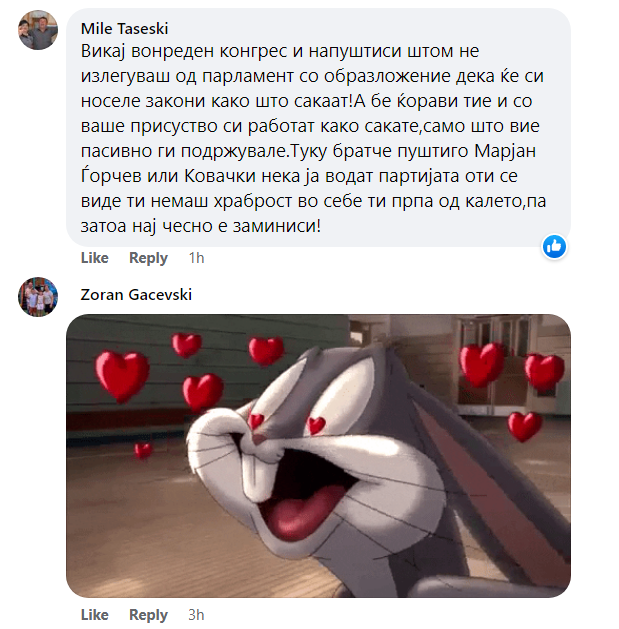The height and width of the screenshot is (629, 619).
Task: Click the blue thumbs-up reaction badge
Action: pyautogui.click(x=554, y=246)
